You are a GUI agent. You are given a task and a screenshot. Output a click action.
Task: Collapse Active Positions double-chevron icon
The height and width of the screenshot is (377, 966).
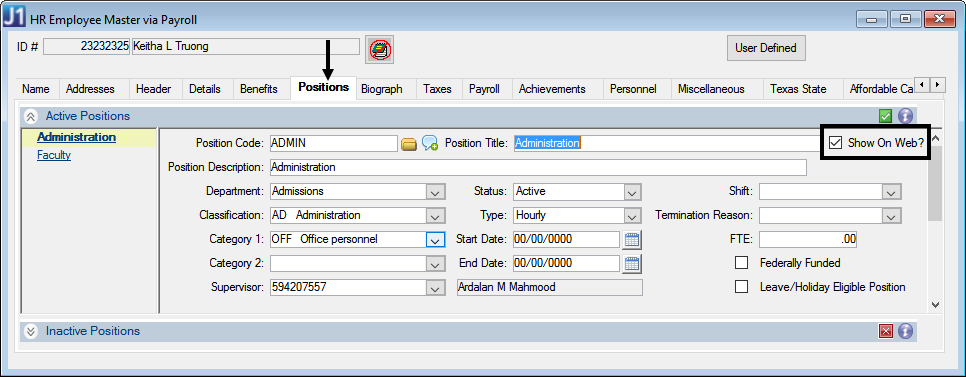tap(31, 116)
